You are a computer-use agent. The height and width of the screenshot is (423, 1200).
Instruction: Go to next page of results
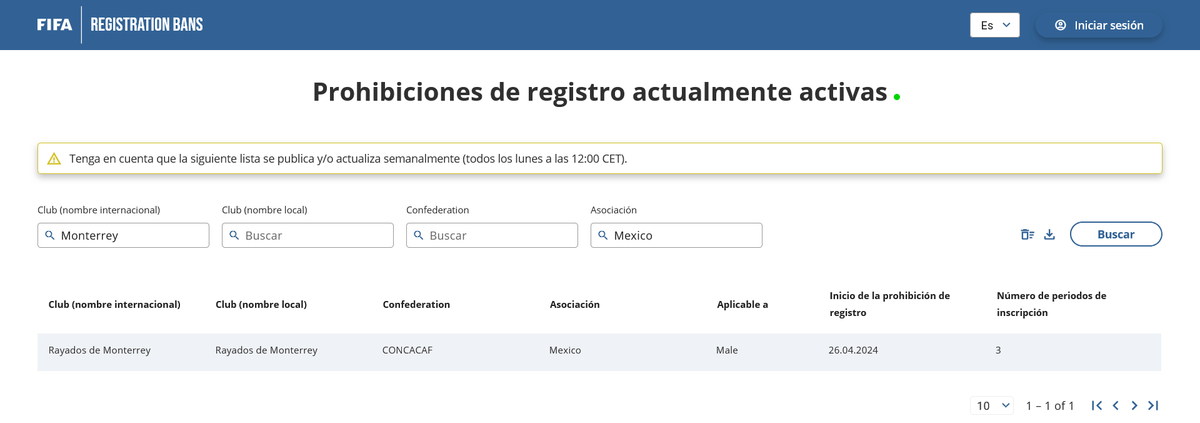coord(1134,405)
